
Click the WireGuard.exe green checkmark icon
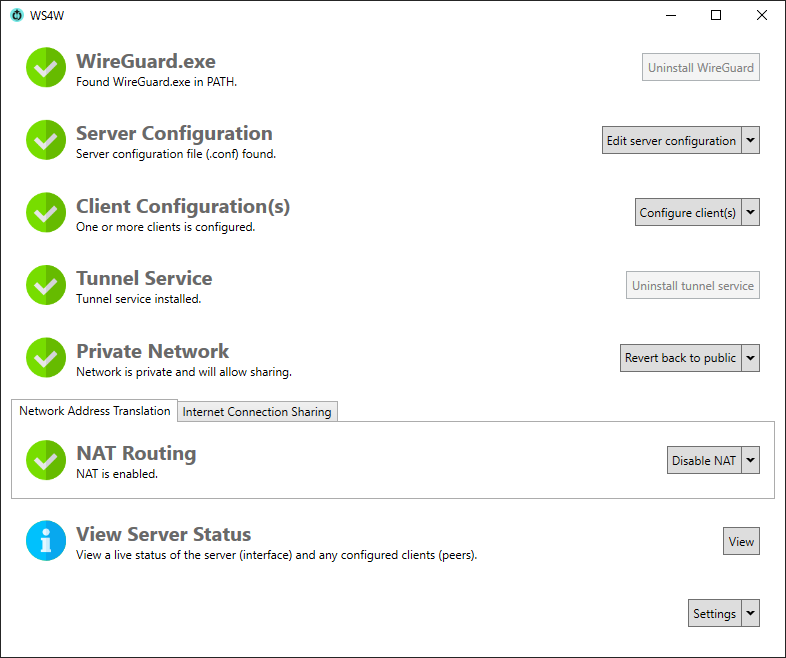tap(45, 68)
